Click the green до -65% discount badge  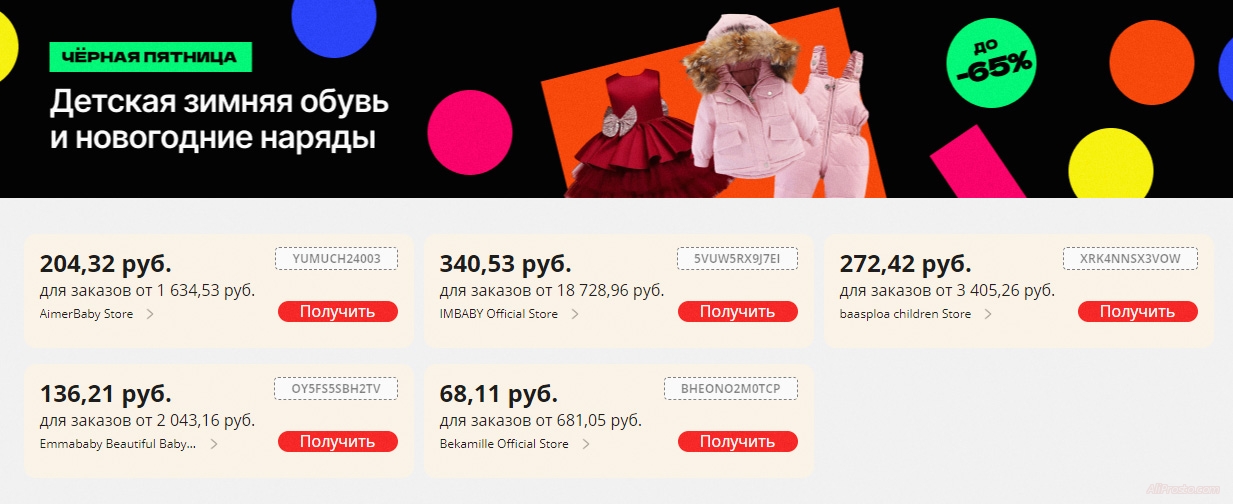992,63
